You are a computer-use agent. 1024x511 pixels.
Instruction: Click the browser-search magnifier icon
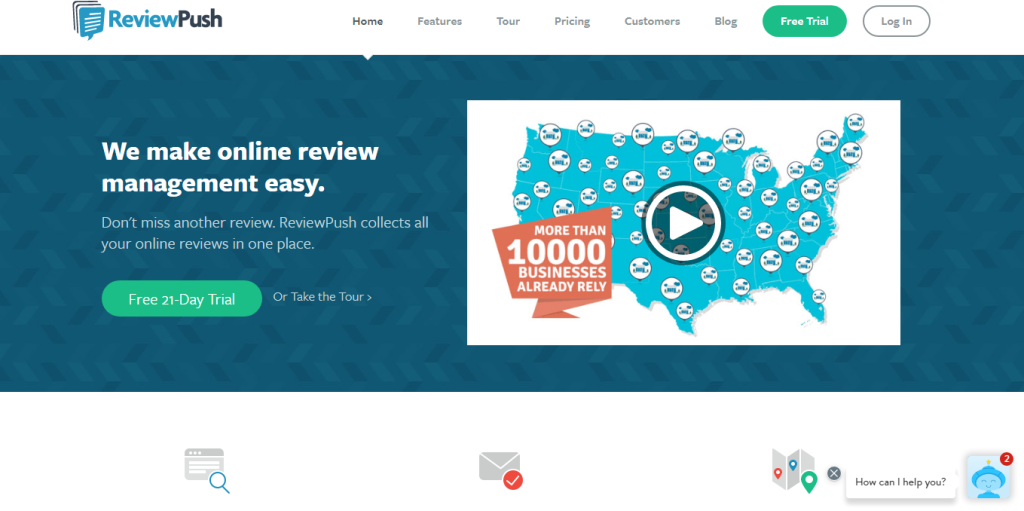tap(207, 470)
